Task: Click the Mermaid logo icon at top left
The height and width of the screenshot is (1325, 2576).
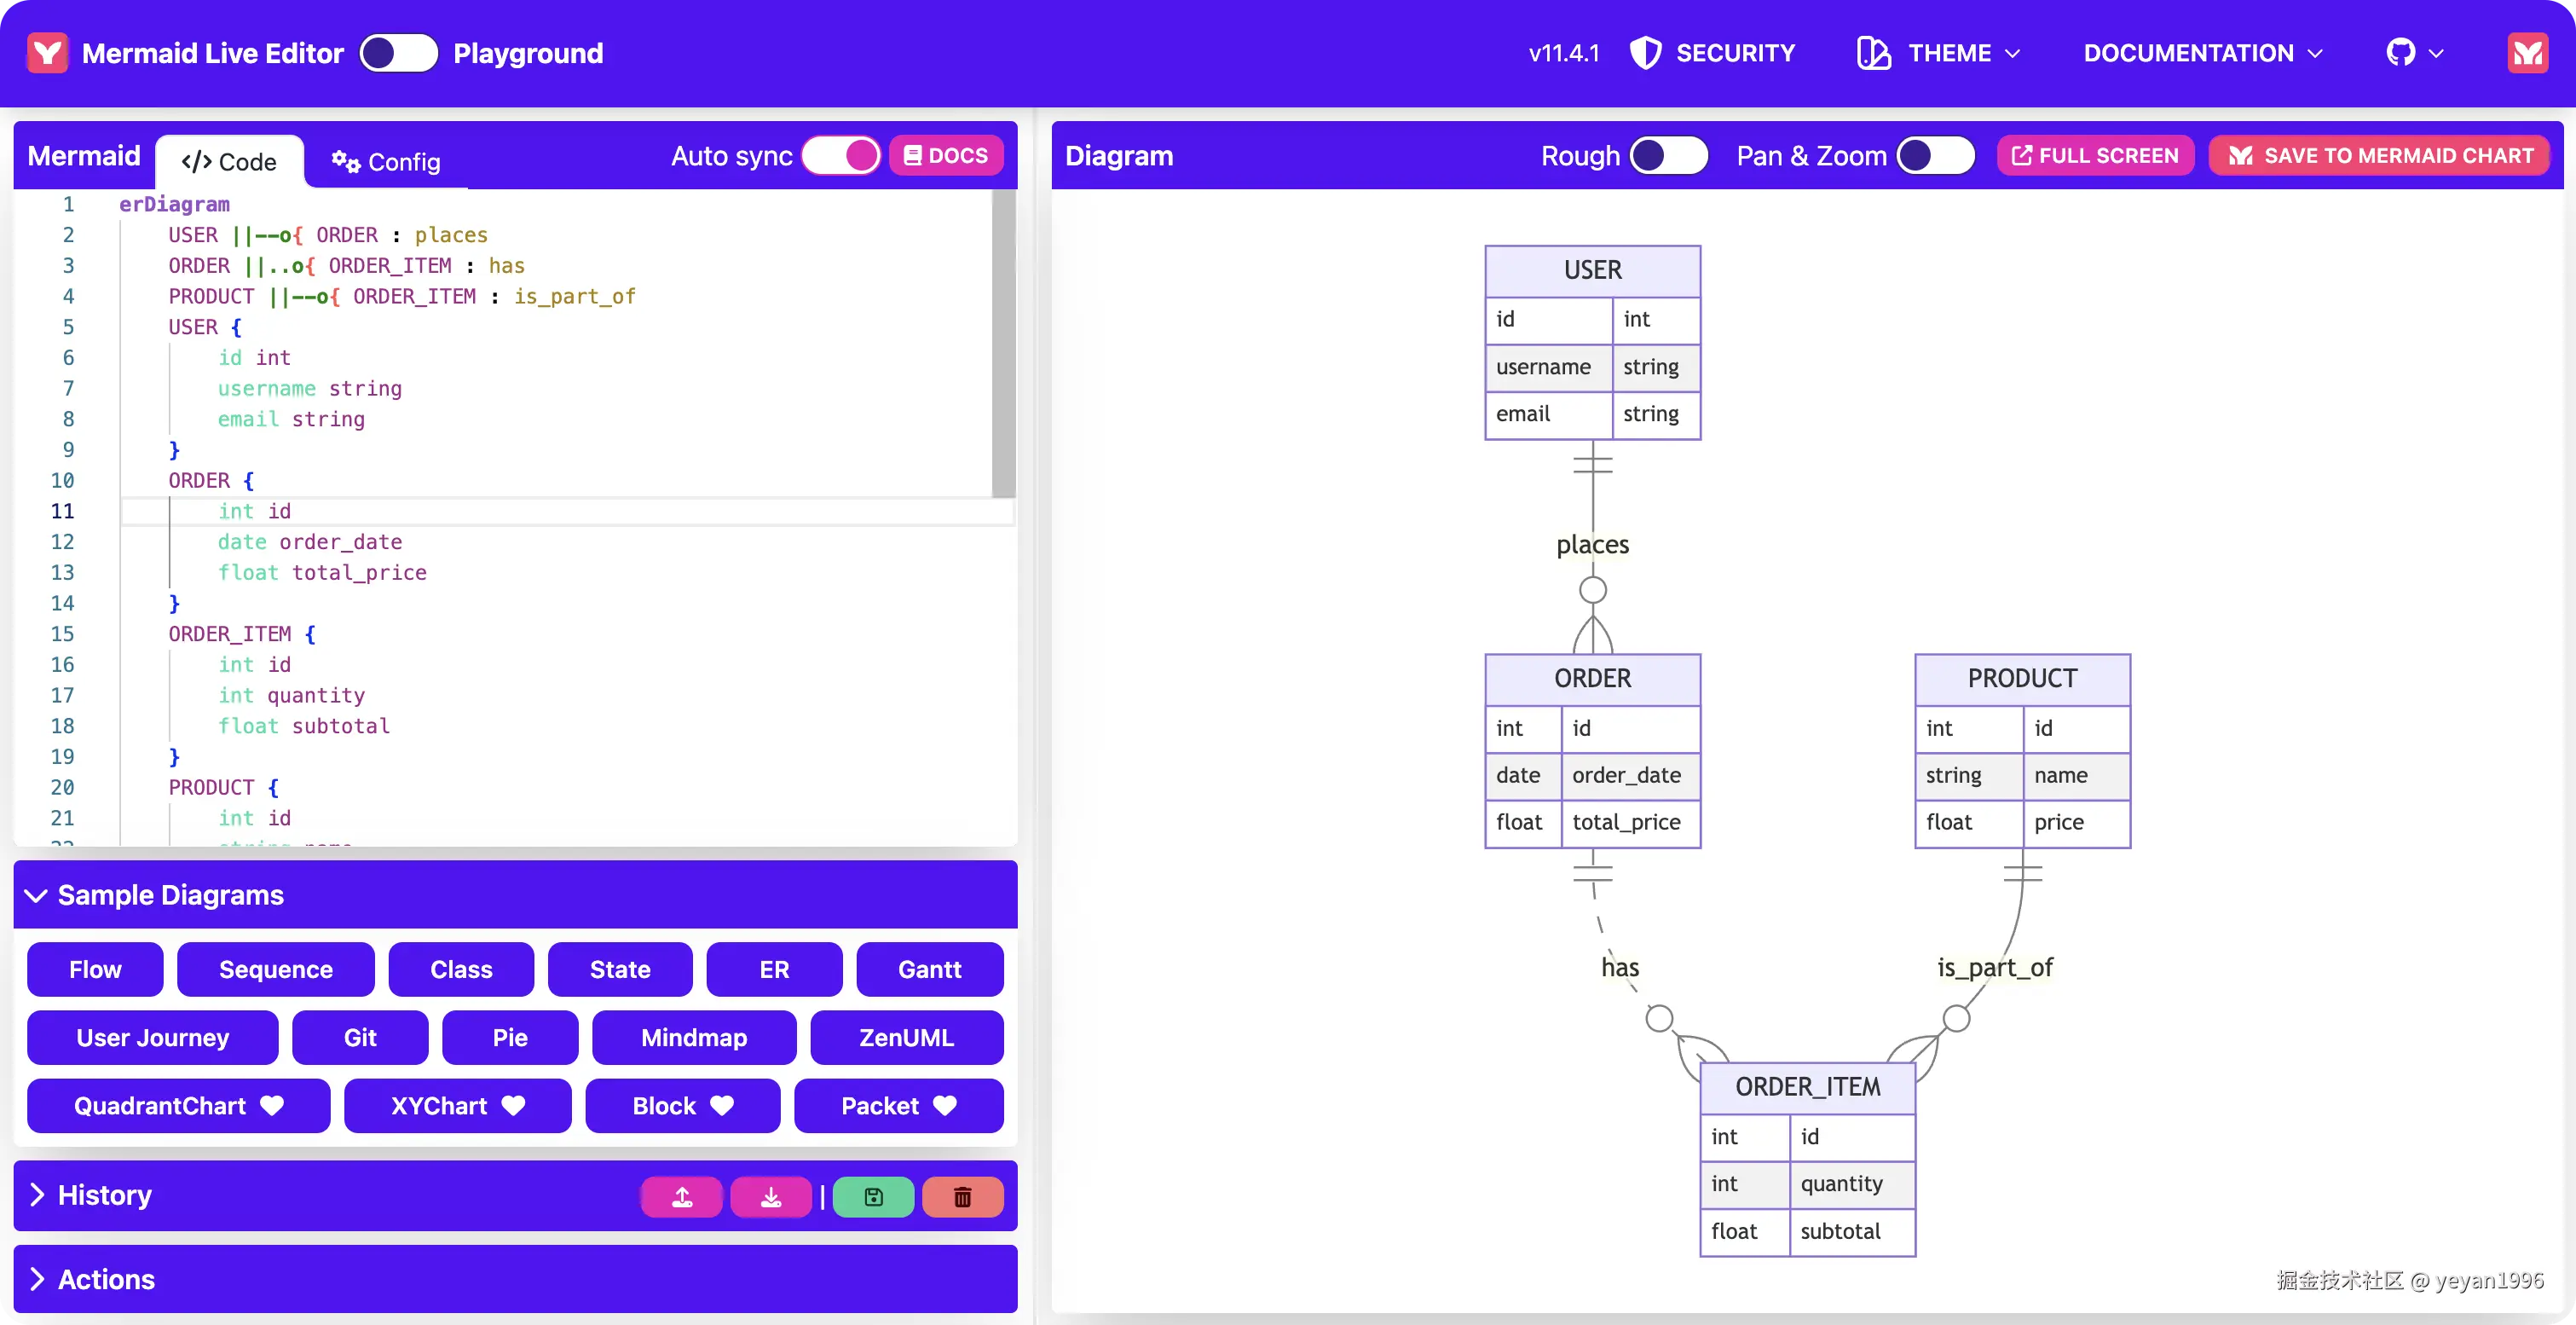Action: click(47, 53)
